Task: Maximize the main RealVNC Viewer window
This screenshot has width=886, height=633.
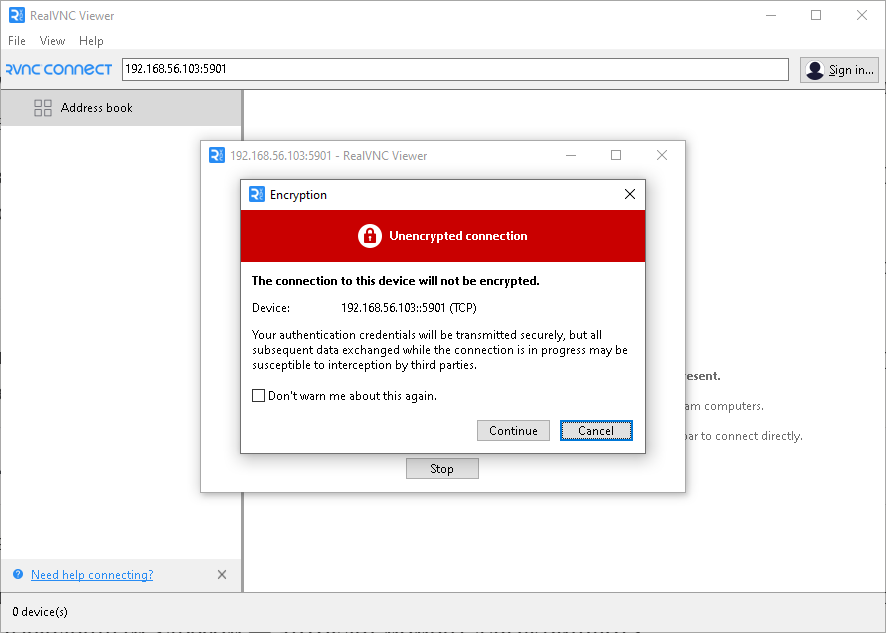Action: click(x=816, y=15)
